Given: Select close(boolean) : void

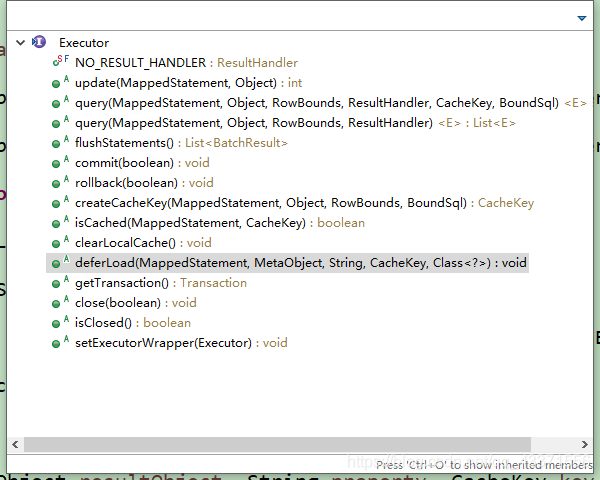Looking at the screenshot, I should (135, 303).
